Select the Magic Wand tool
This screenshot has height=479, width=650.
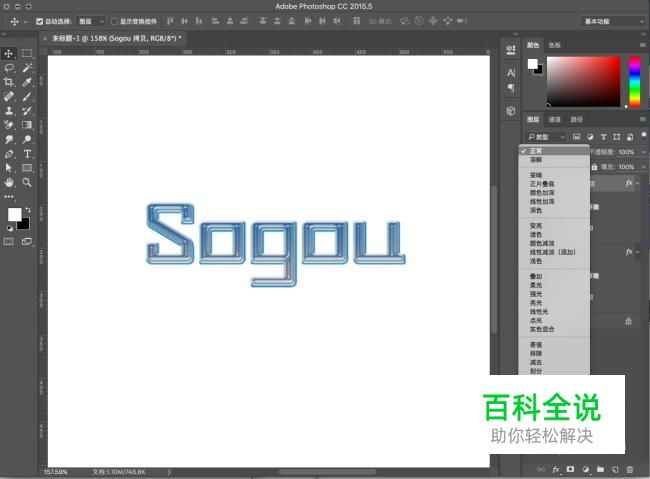point(27,68)
